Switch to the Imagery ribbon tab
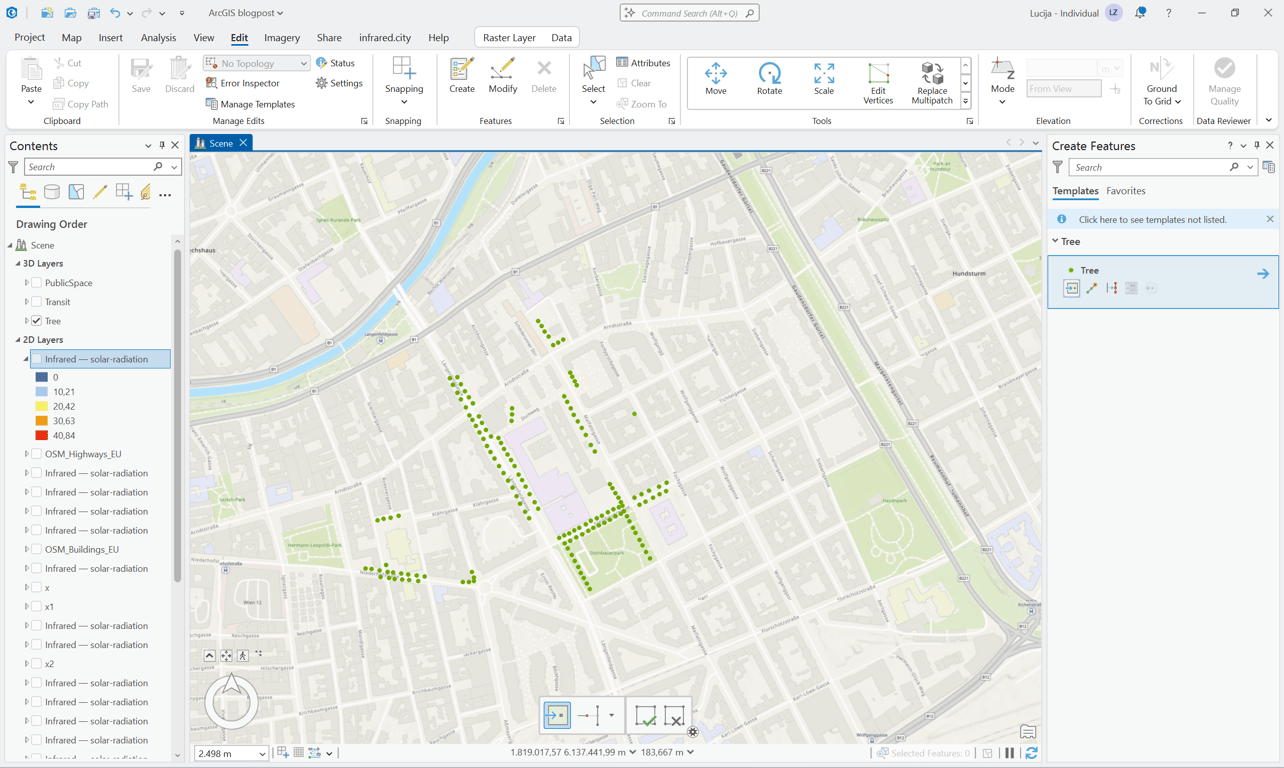This screenshot has width=1284, height=768. [x=282, y=38]
